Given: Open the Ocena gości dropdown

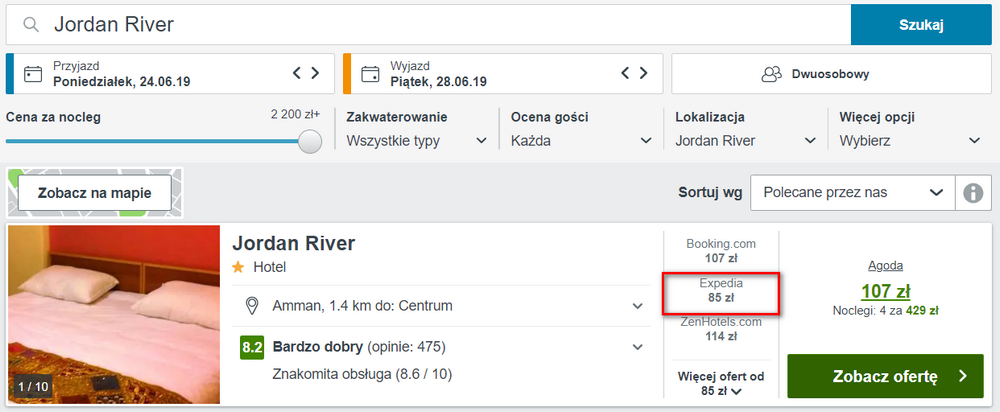Looking at the screenshot, I should point(582,141).
